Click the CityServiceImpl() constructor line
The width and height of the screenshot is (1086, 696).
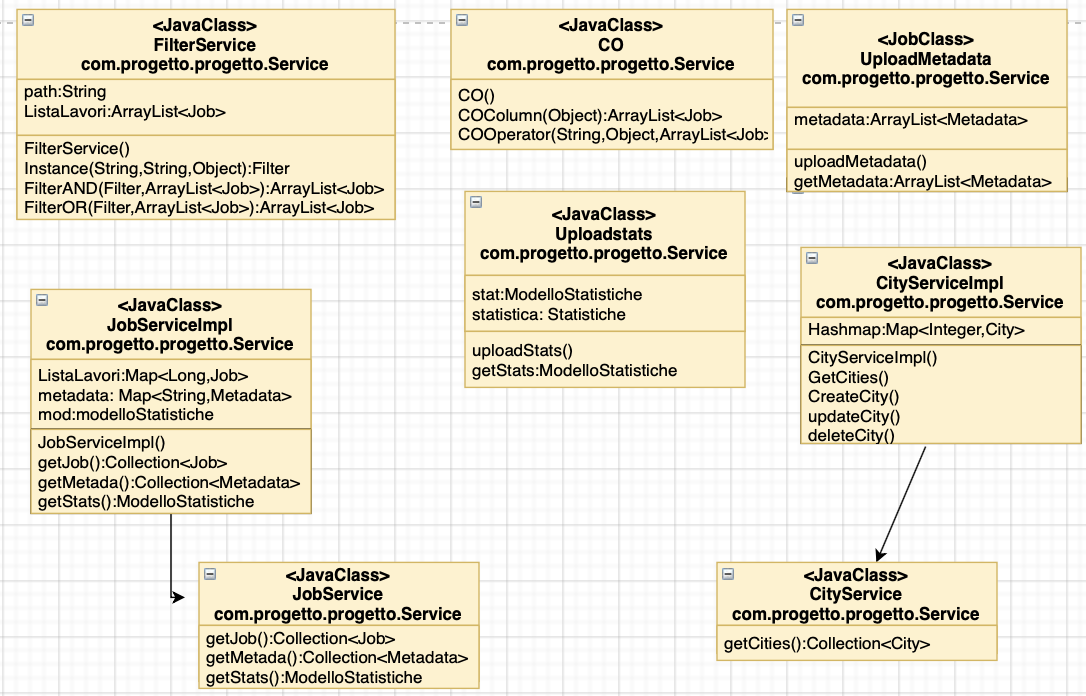[873, 357]
